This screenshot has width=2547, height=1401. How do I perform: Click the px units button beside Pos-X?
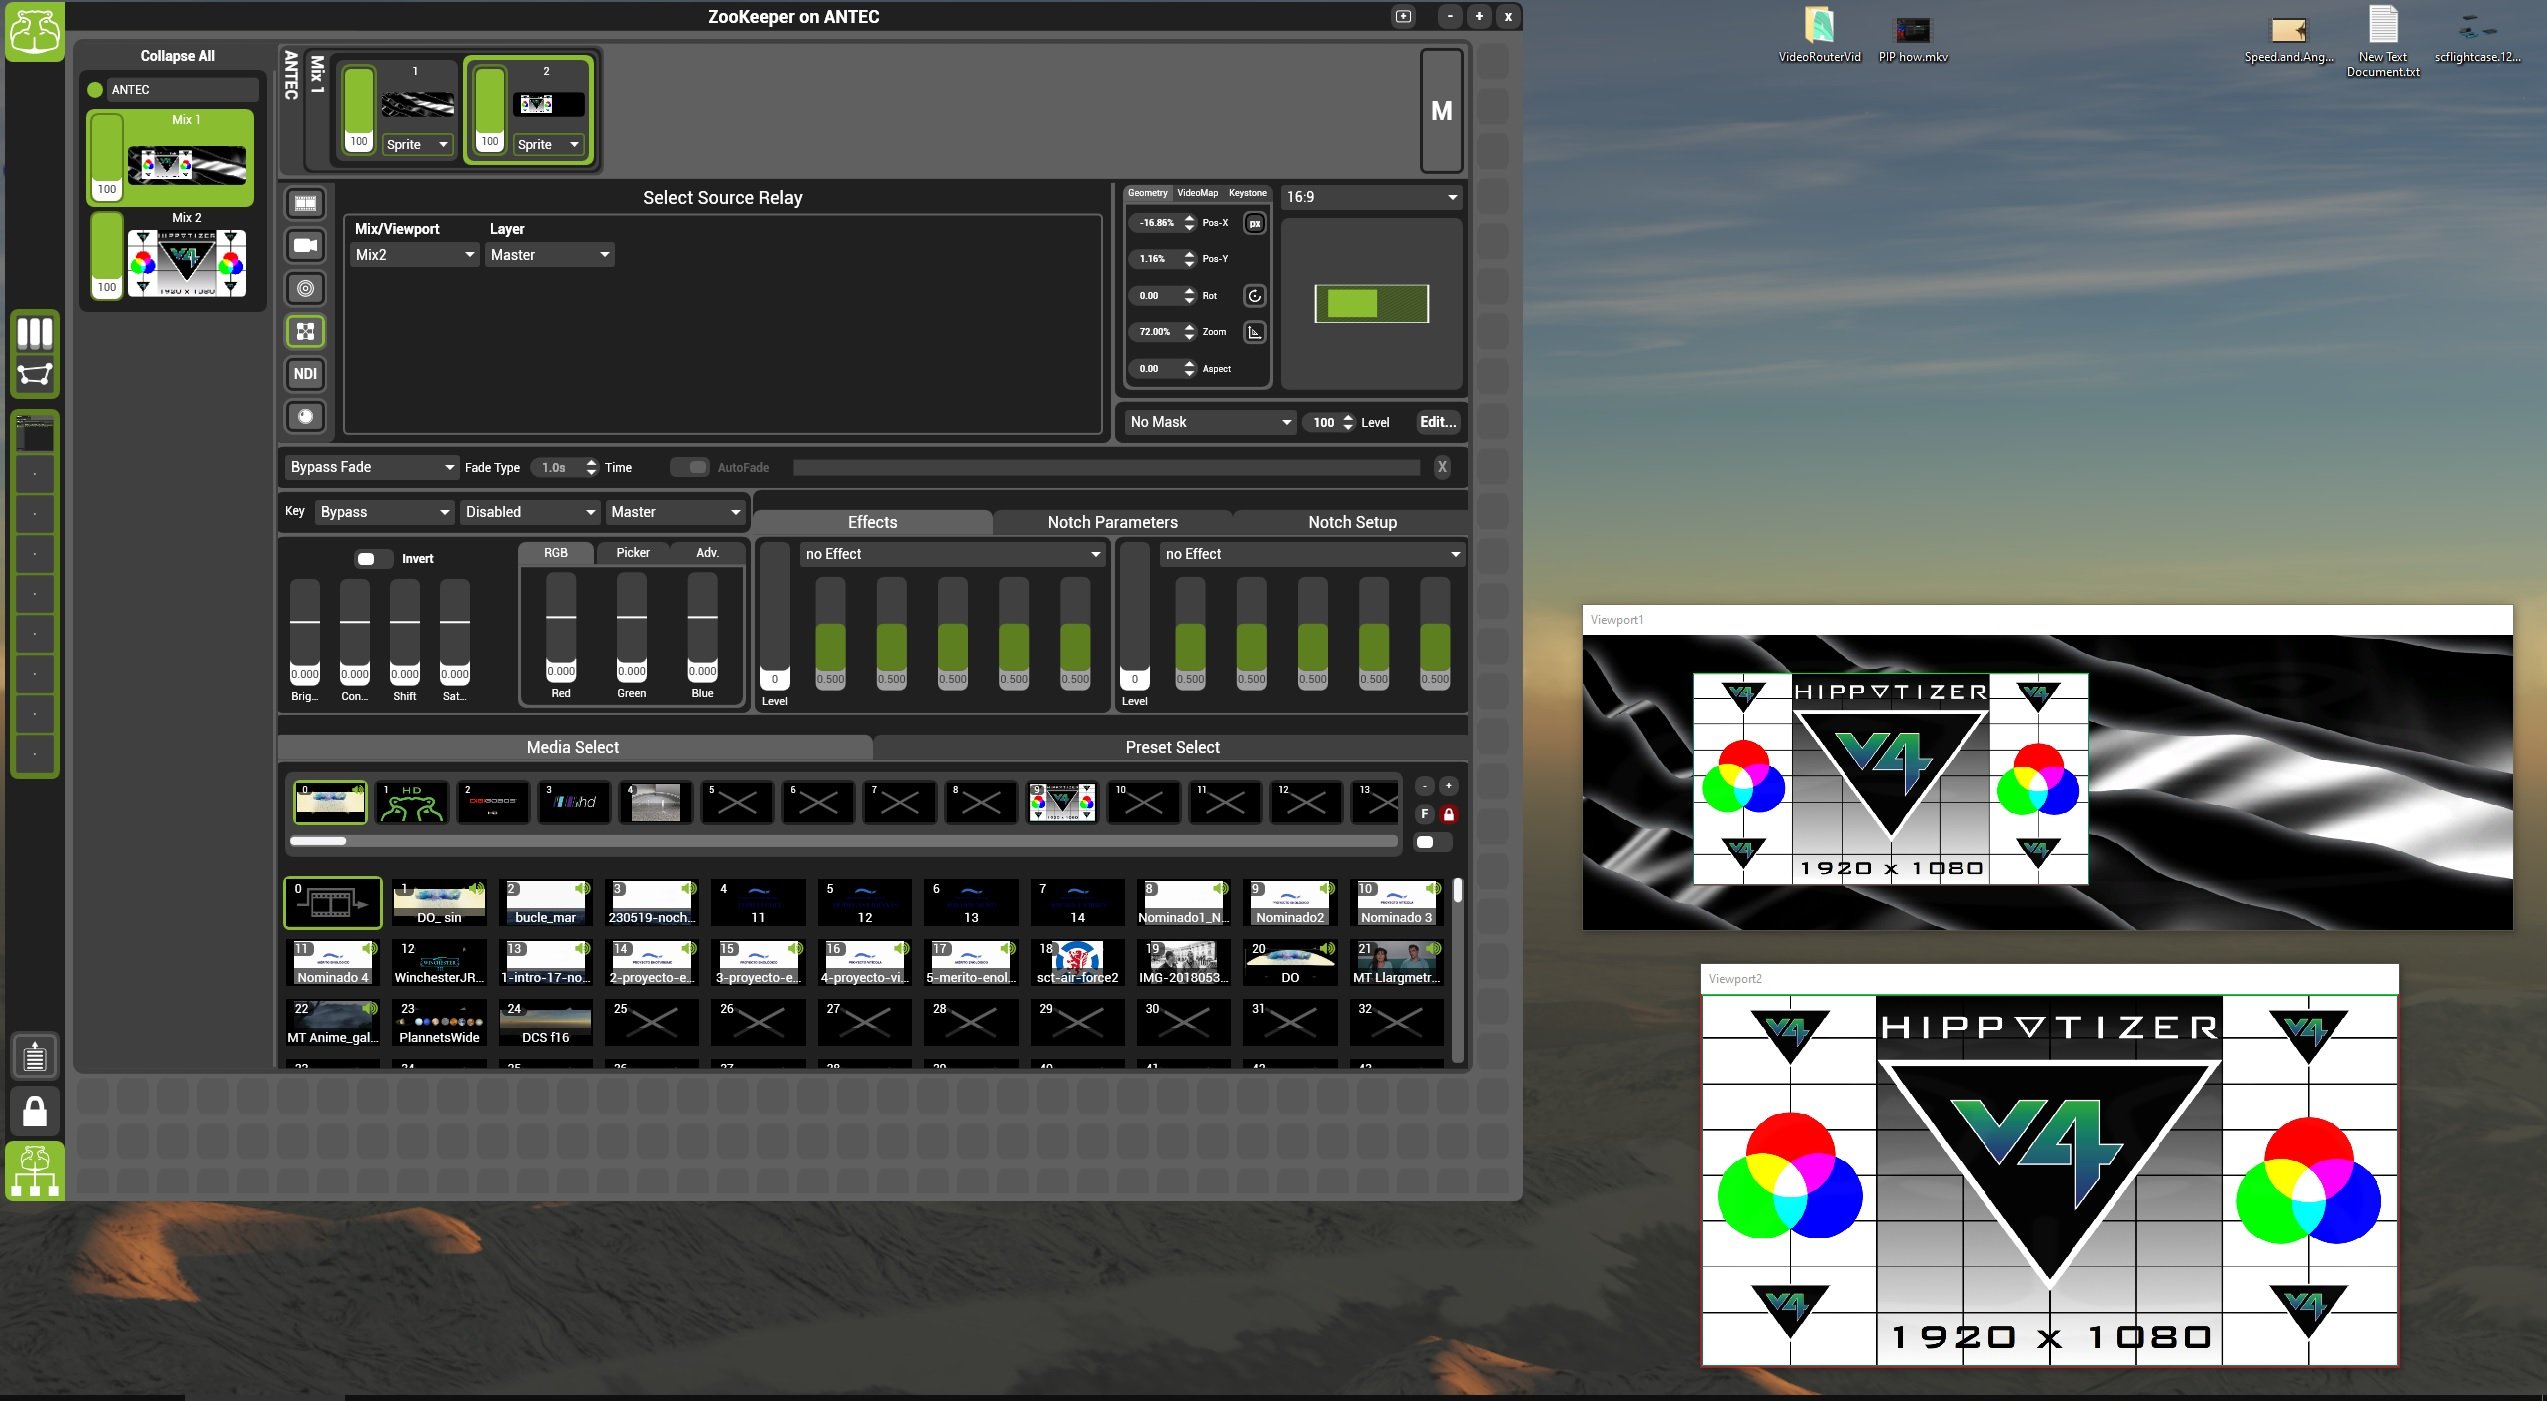[x=1254, y=223]
